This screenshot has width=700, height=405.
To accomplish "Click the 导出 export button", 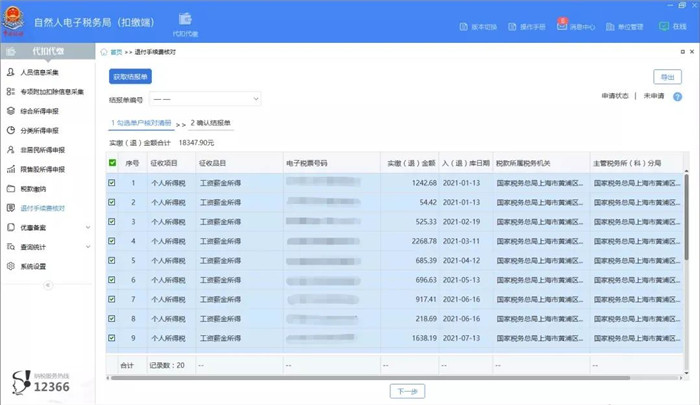I will pos(667,76).
